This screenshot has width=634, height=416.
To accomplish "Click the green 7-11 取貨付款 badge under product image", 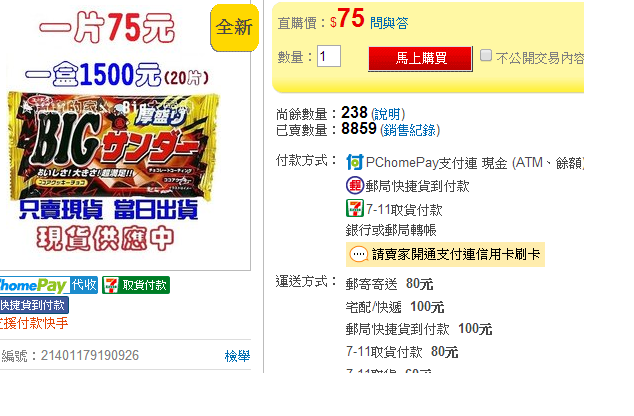I will click(136, 285).
